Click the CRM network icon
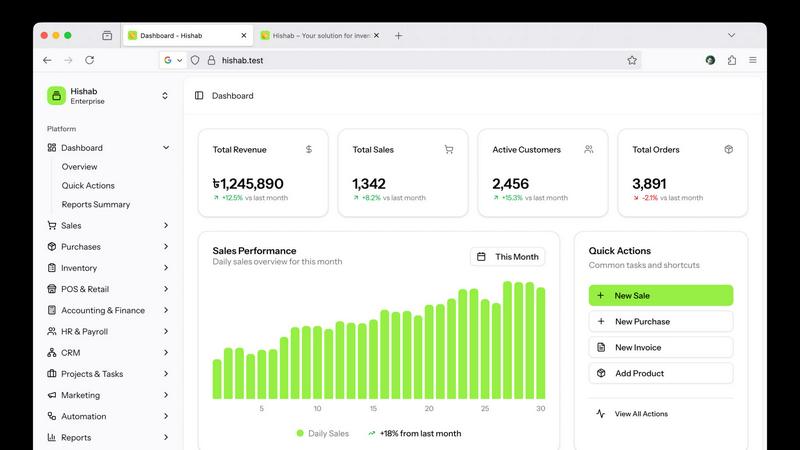The width and height of the screenshot is (800, 450). [52, 353]
